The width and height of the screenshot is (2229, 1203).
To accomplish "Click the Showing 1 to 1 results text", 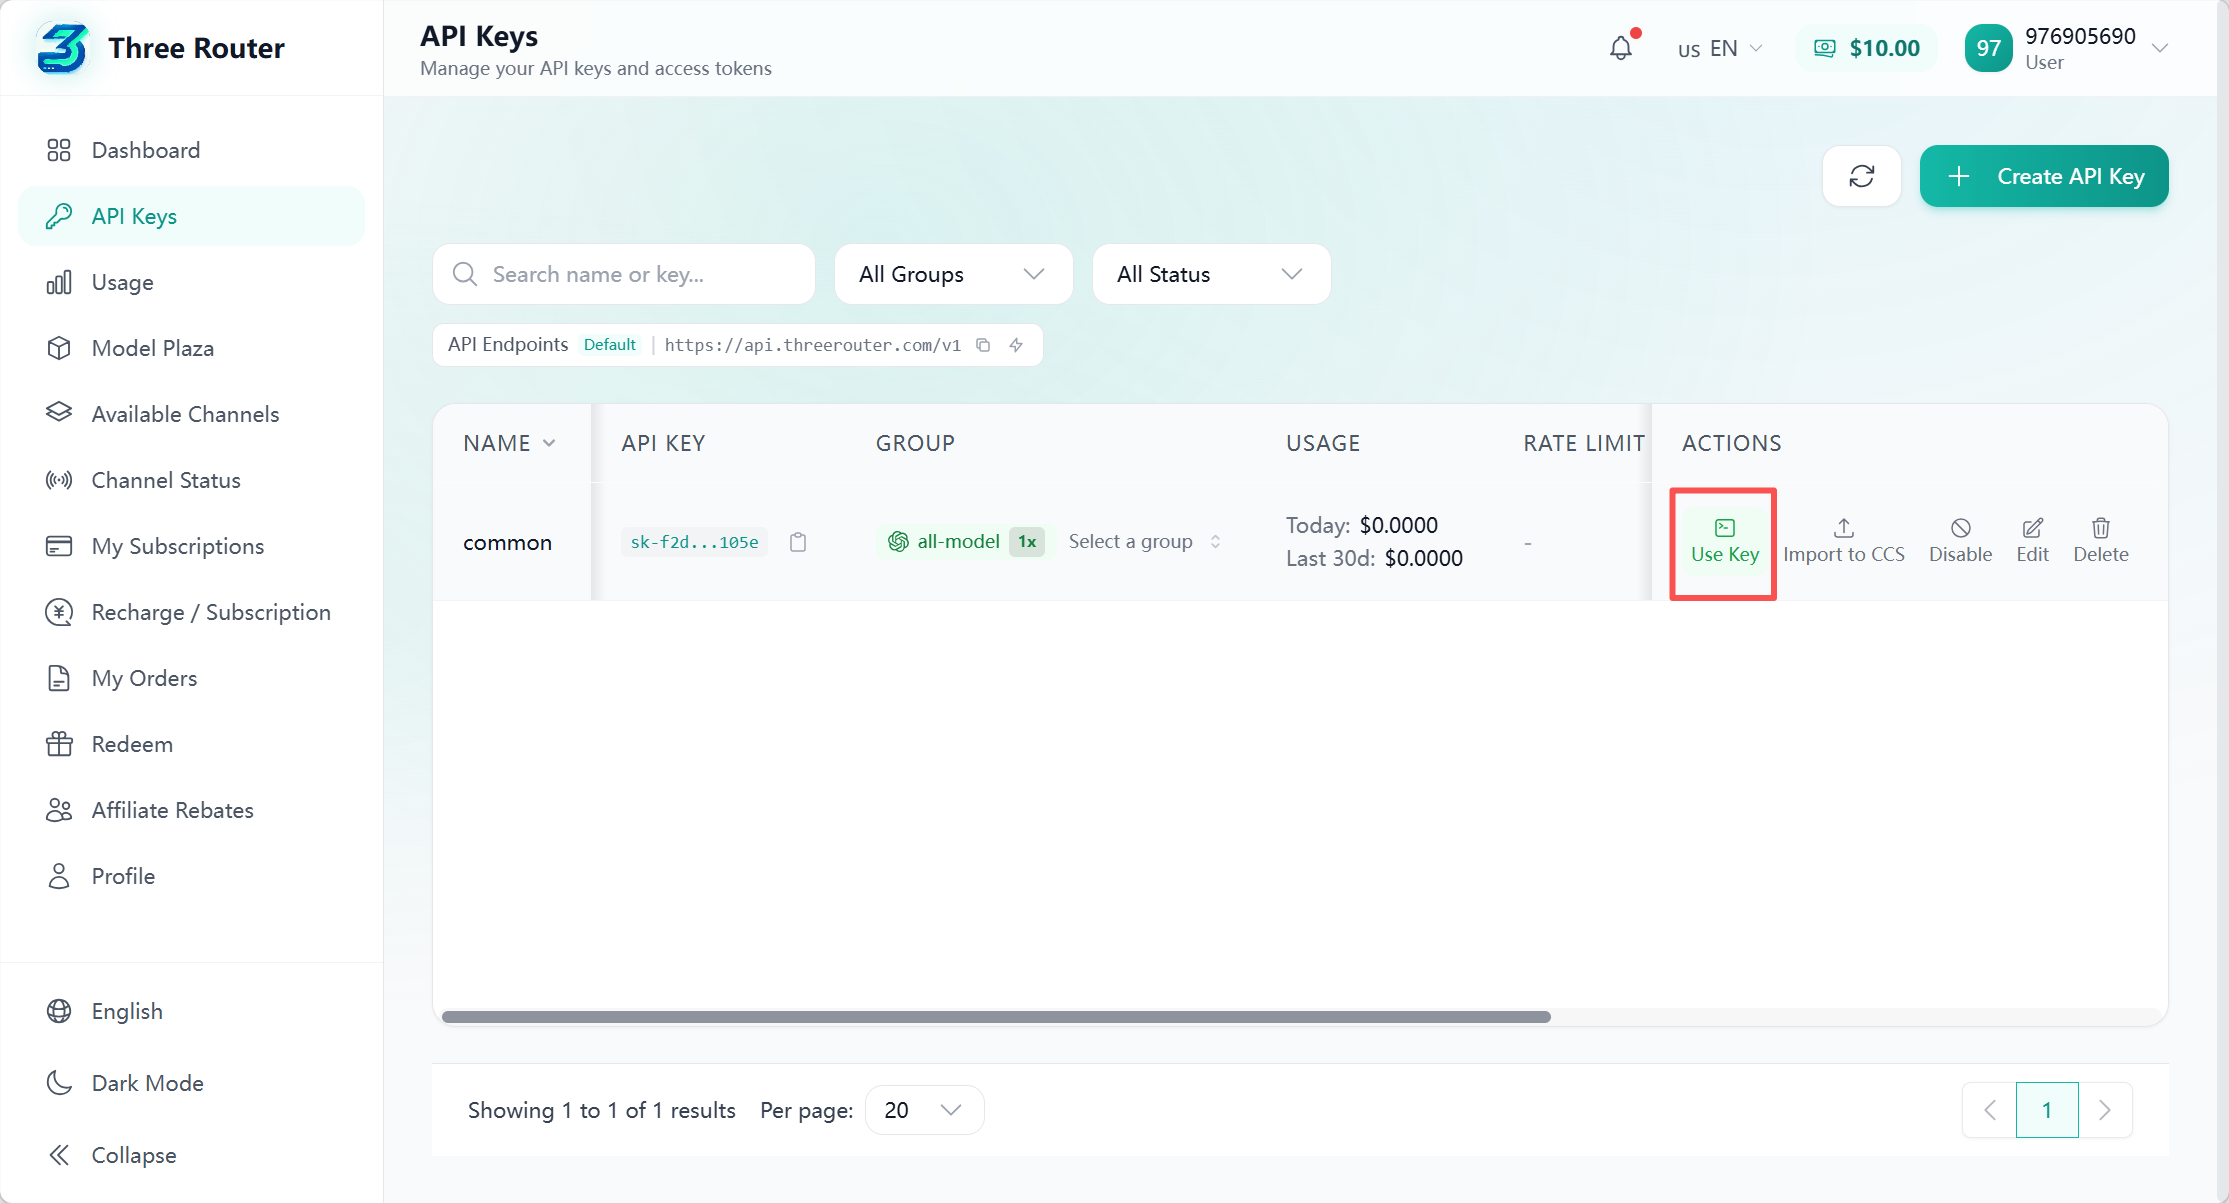I will (x=601, y=1110).
